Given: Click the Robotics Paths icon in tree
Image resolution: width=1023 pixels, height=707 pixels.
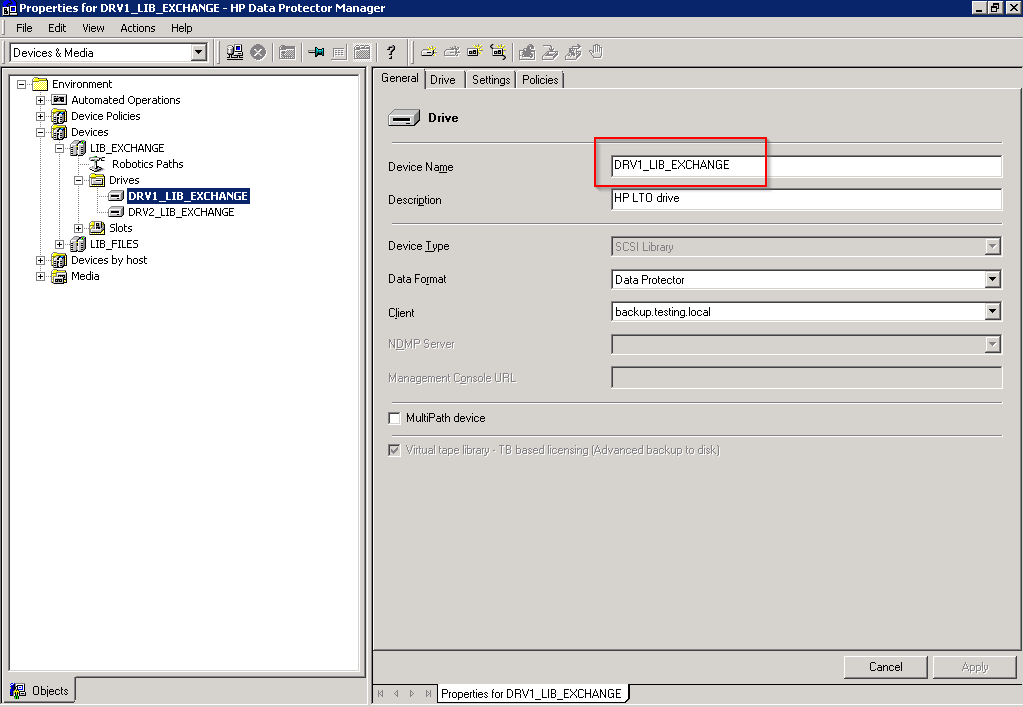Looking at the screenshot, I should (x=97, y=164).
